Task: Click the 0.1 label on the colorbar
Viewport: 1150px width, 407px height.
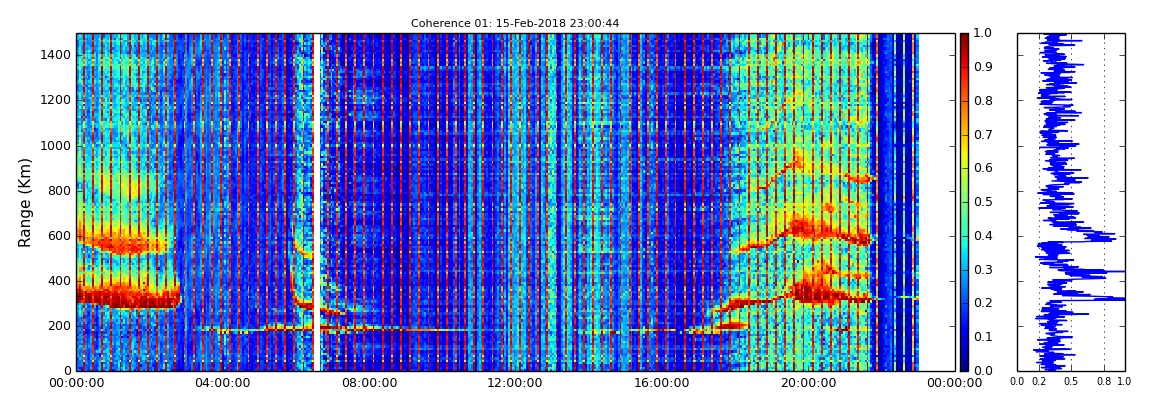Action: coord(981,337)
